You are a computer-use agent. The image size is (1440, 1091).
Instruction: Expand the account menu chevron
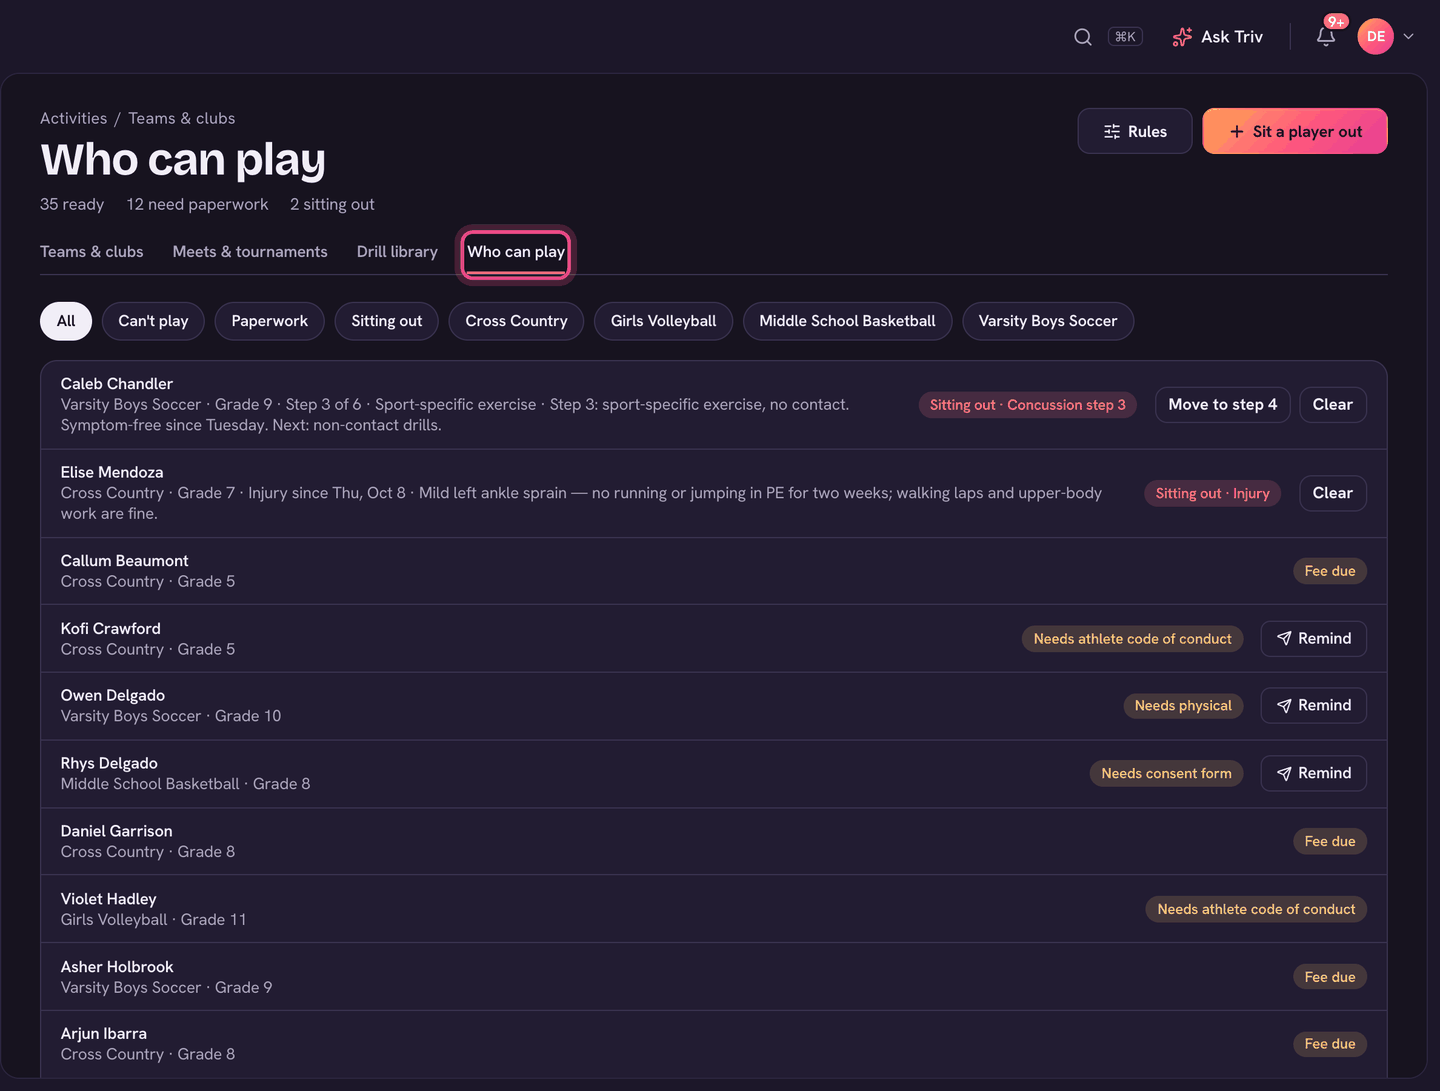1409,37
